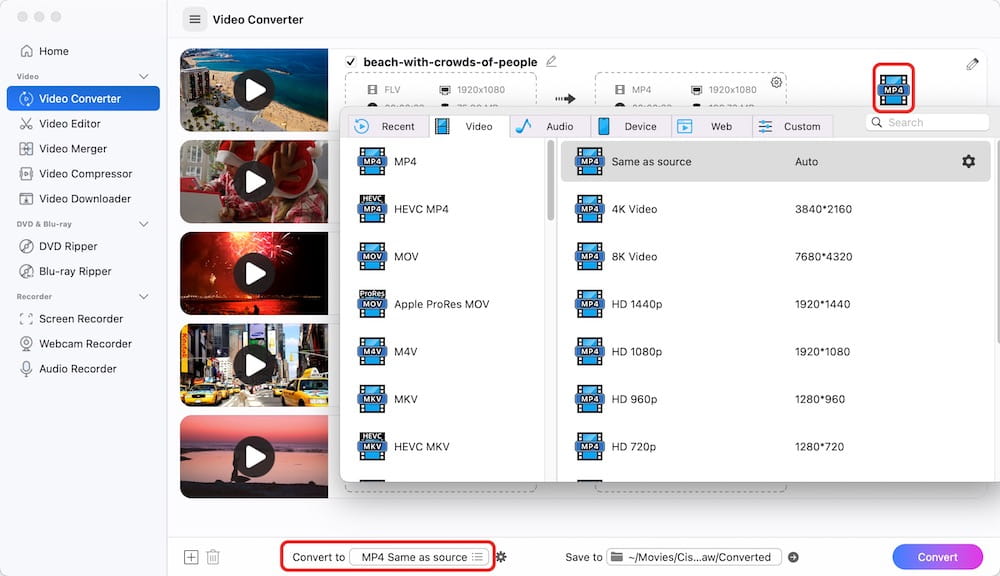Switch to the Web tab

pyautogui.click(x=712, y=126)
